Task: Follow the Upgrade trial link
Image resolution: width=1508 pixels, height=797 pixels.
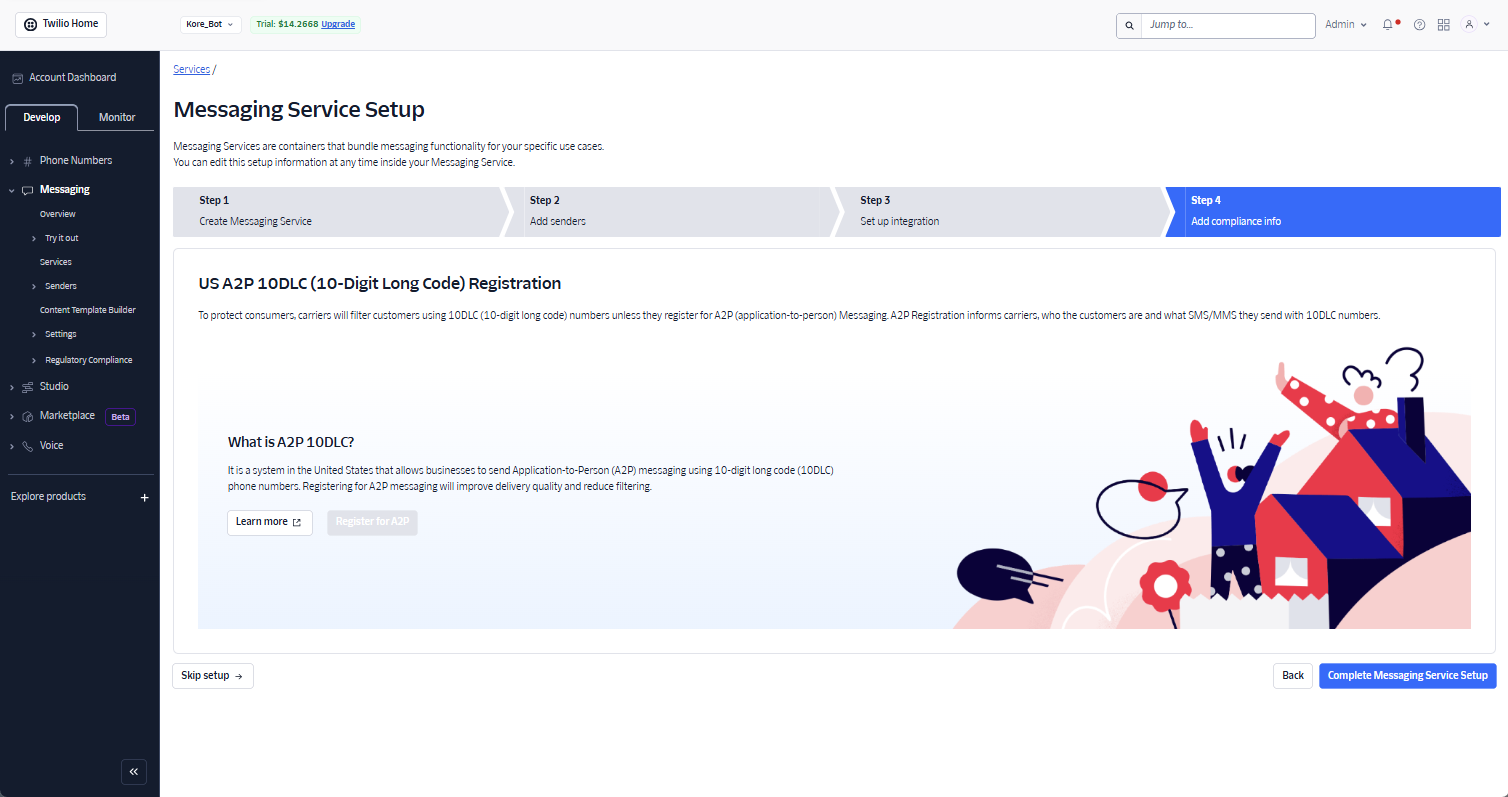Action: [338, 24]
